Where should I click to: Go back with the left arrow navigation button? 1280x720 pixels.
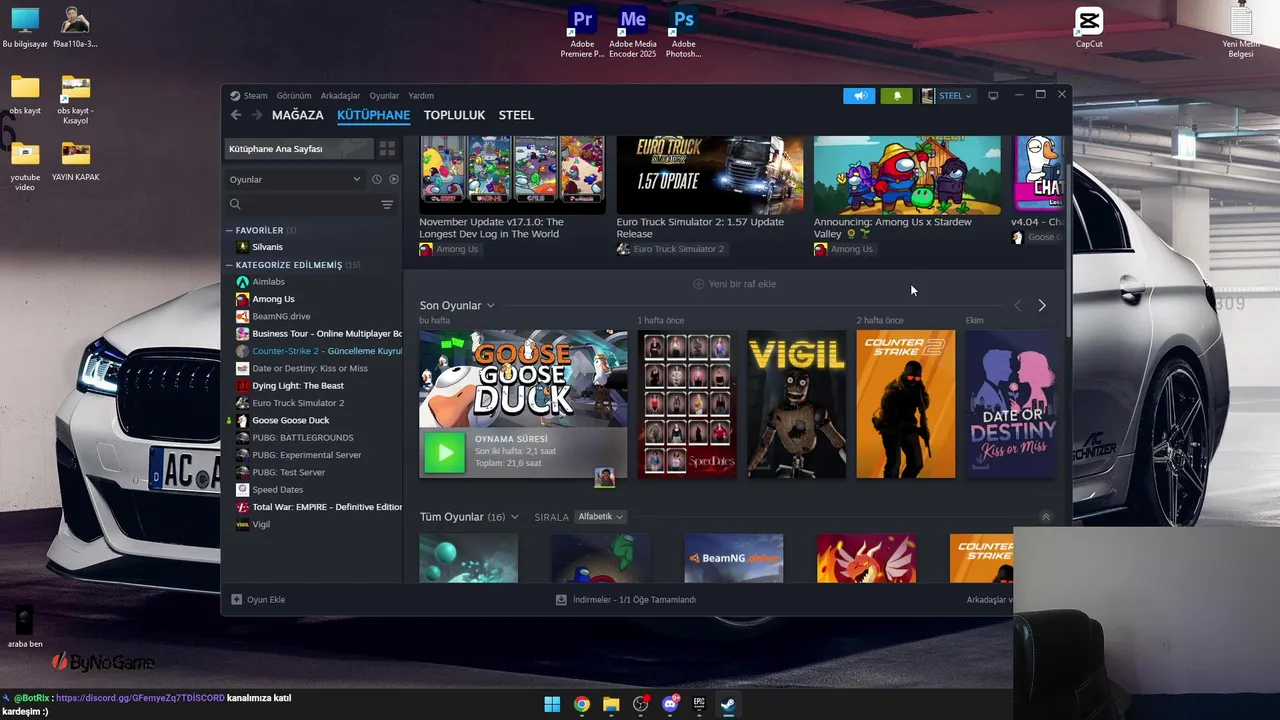coord(236,115)
